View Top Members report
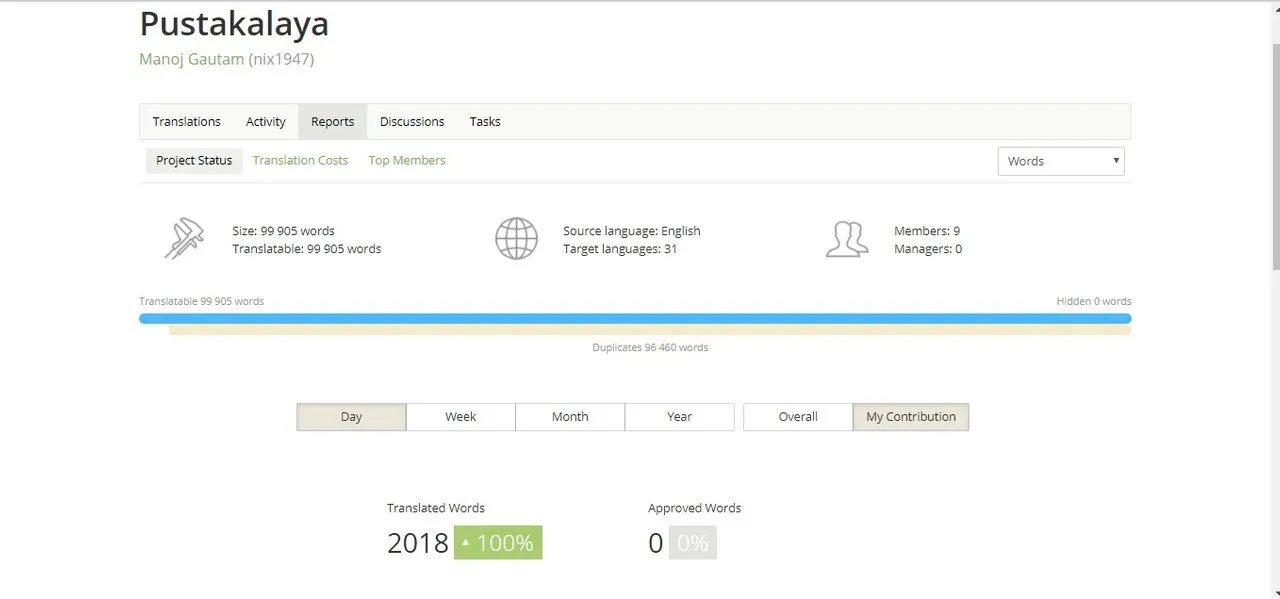Image resolution: width=1280 pixels, height=599 pixels. (x=407, y=161)
